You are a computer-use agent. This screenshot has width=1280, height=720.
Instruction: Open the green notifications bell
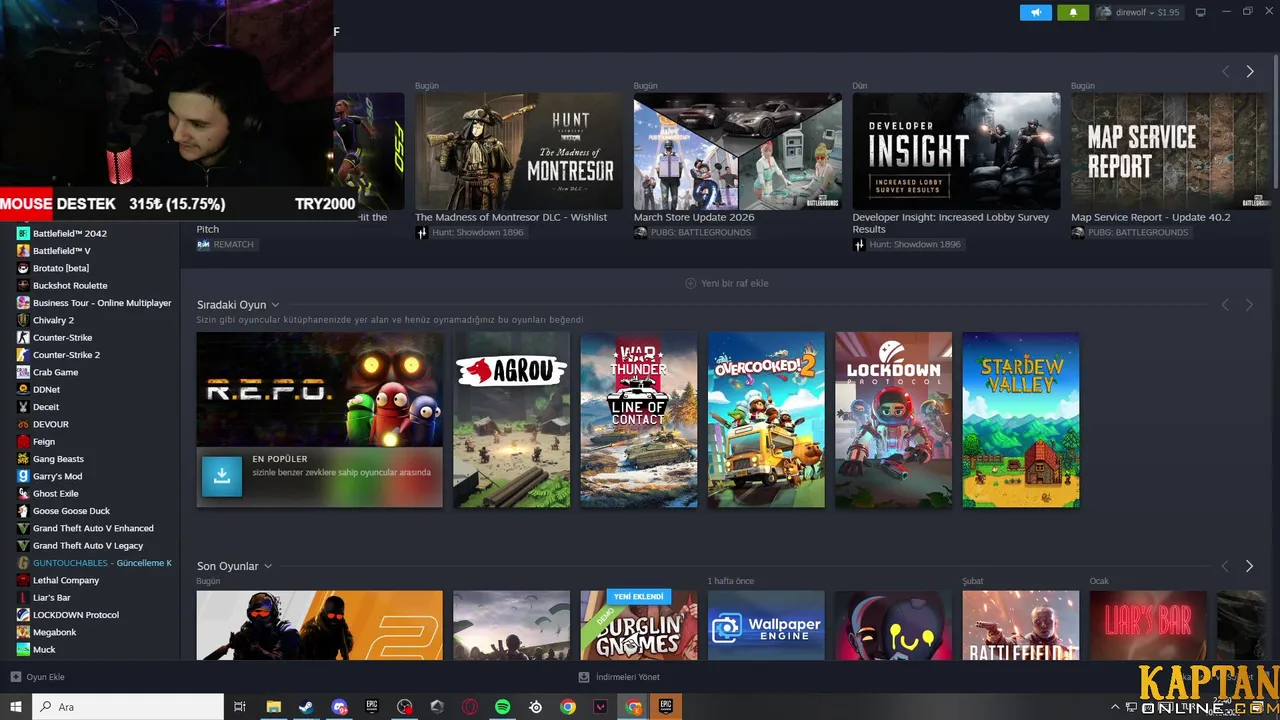[x=1073, y=12]
